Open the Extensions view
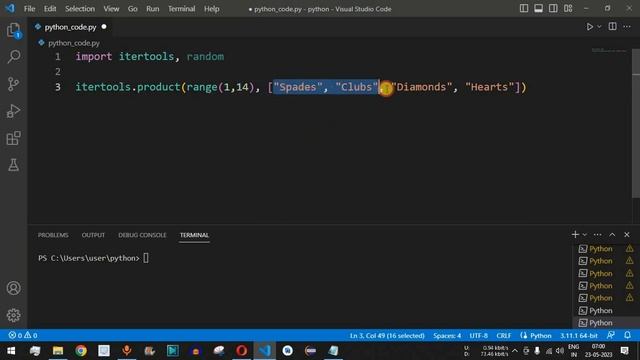 point(13,138)
